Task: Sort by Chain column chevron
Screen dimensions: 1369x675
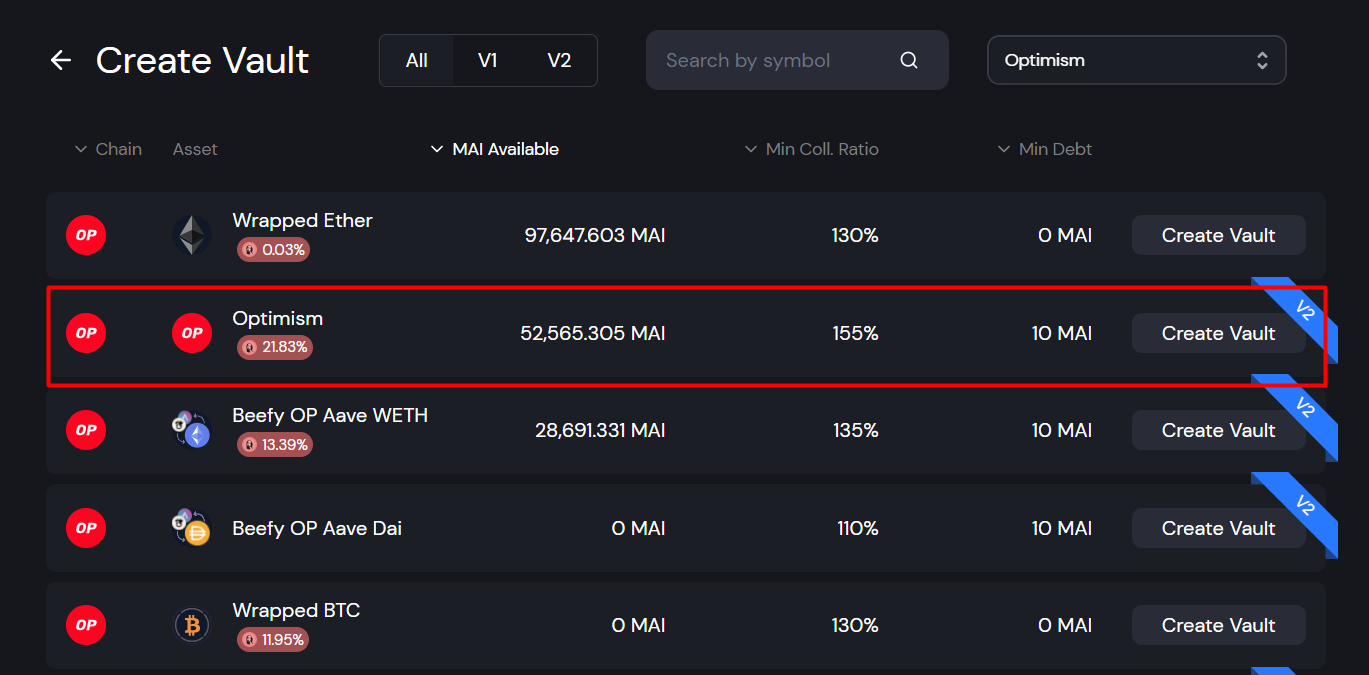Action: [82, 149]
